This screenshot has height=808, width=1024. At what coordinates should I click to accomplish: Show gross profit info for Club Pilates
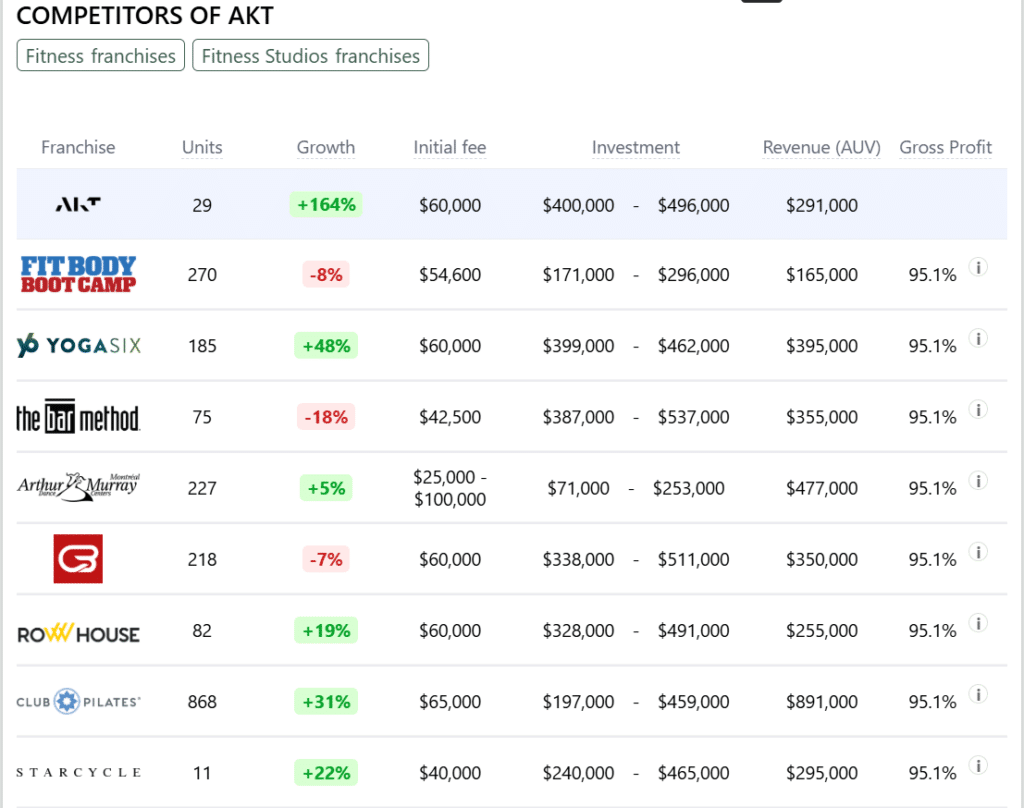pyautogui.click(x=978, y=694)
